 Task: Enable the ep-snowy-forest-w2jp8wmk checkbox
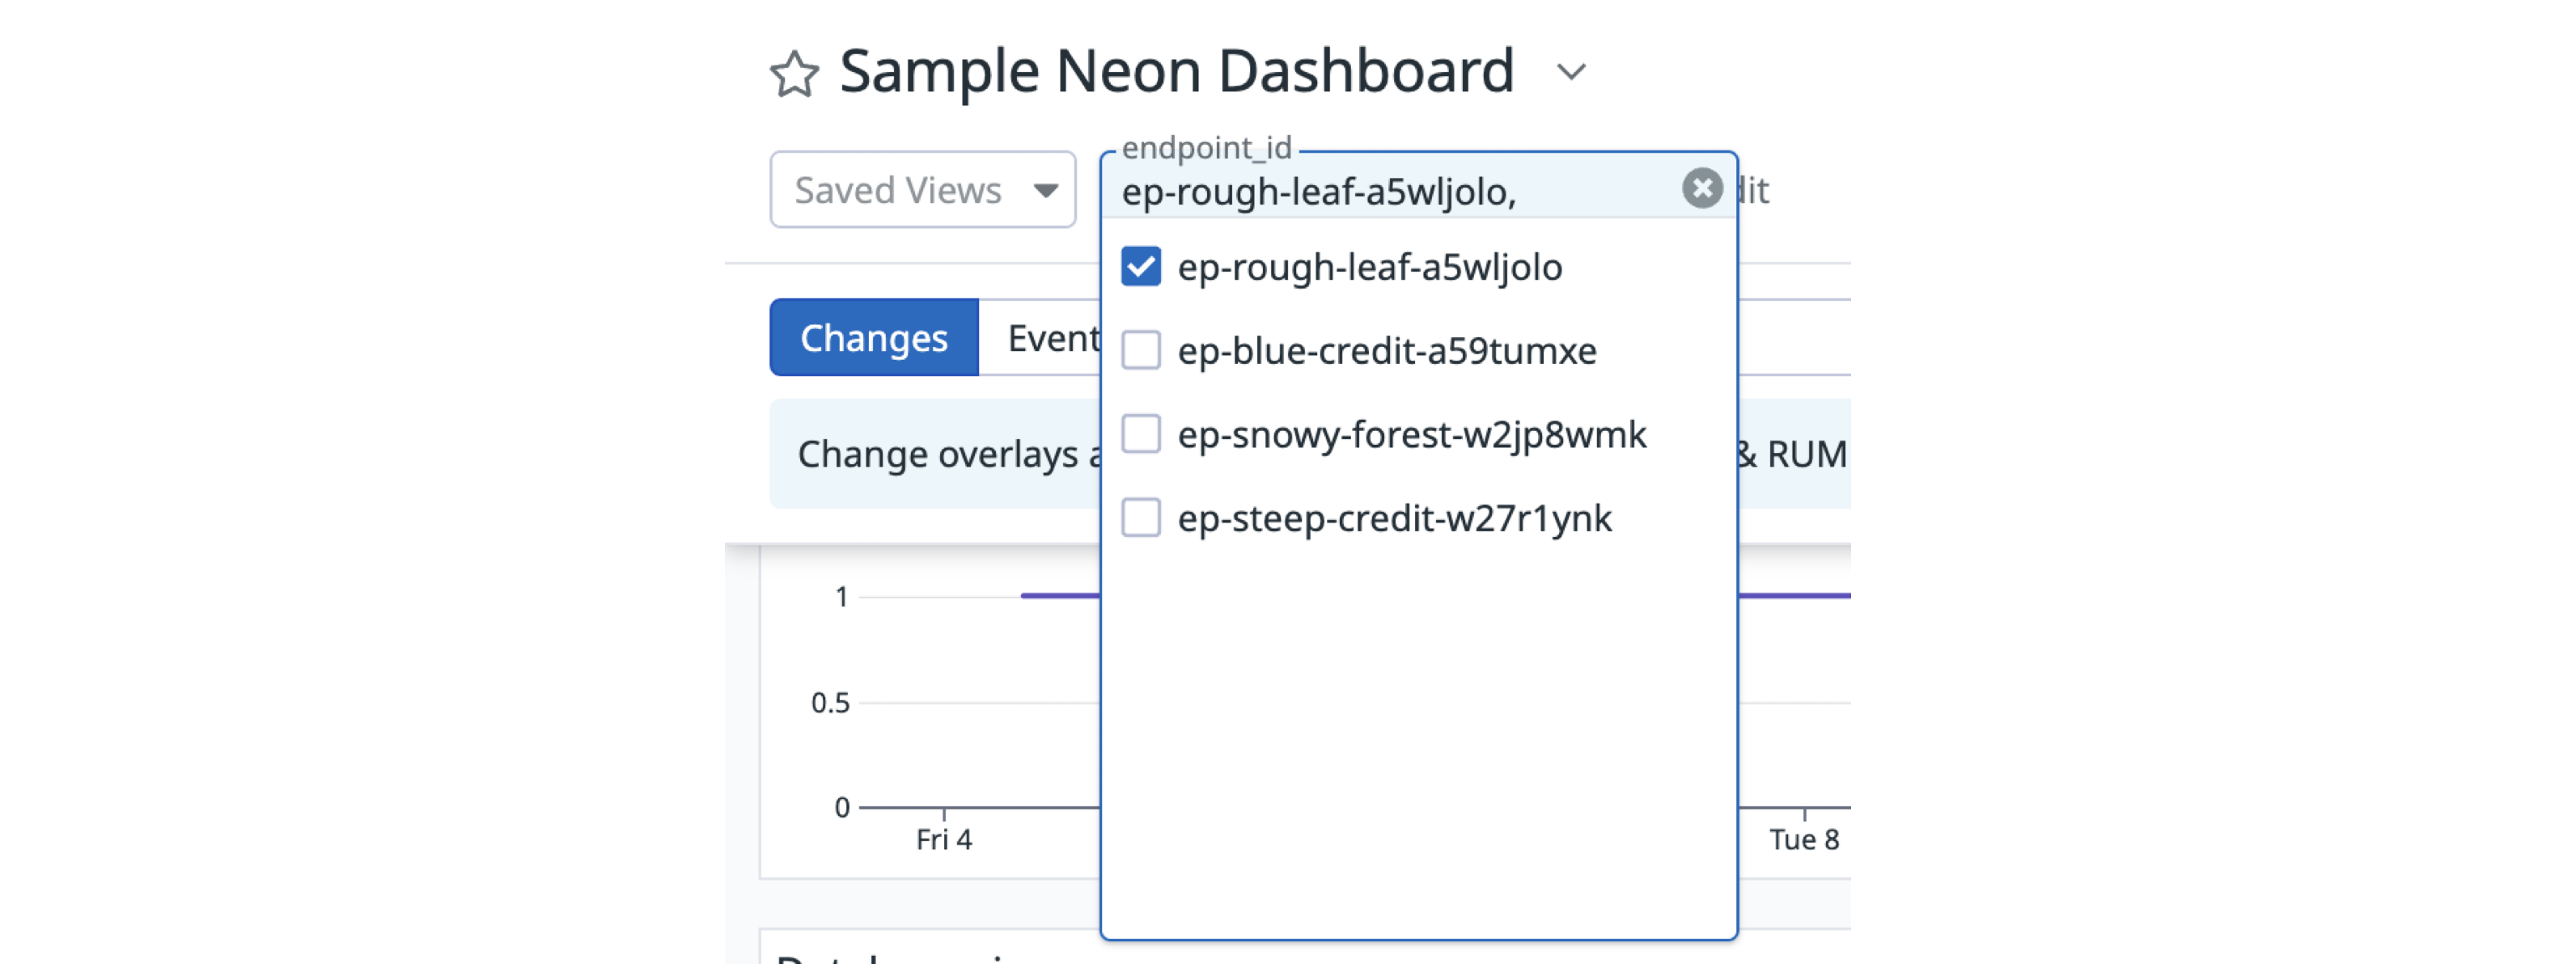(1140, 434)
